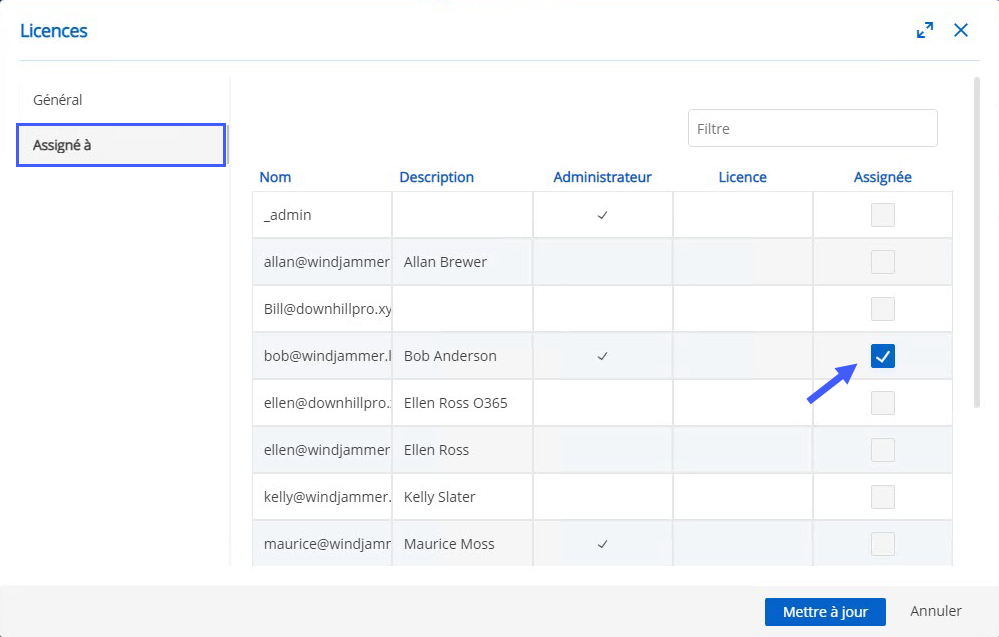Close the Licences dialog
This screenshot has height=637, width=999.
pyautogui.click(x=961, y=31)
